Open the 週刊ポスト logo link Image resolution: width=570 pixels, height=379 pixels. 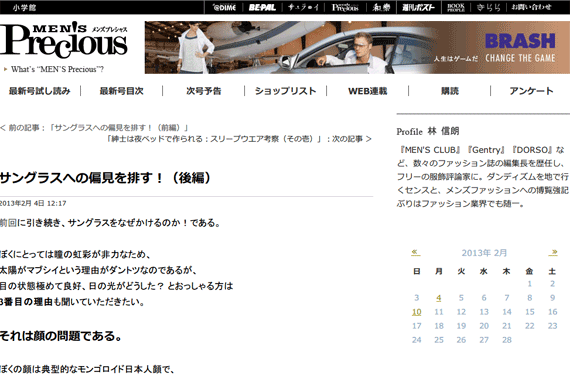pos(418,7)
